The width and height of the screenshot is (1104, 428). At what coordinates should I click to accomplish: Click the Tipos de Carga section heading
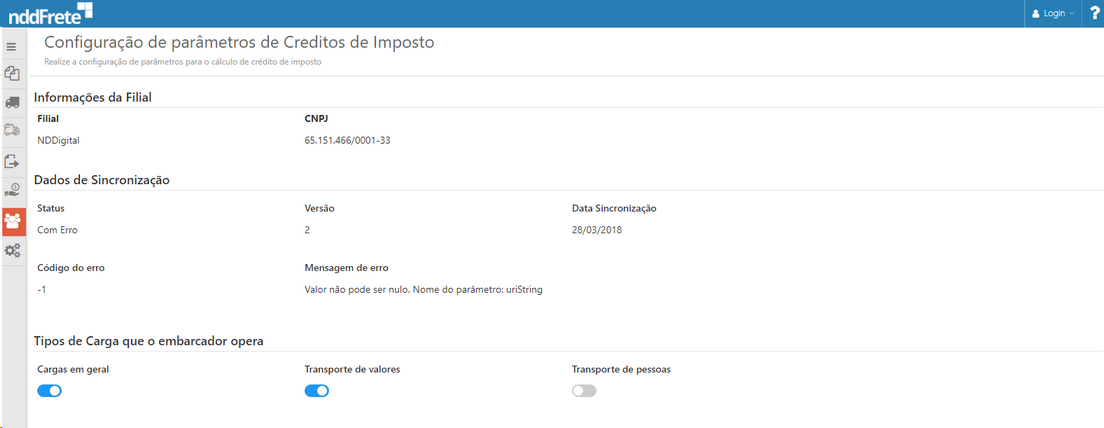[x=149, y=341]
